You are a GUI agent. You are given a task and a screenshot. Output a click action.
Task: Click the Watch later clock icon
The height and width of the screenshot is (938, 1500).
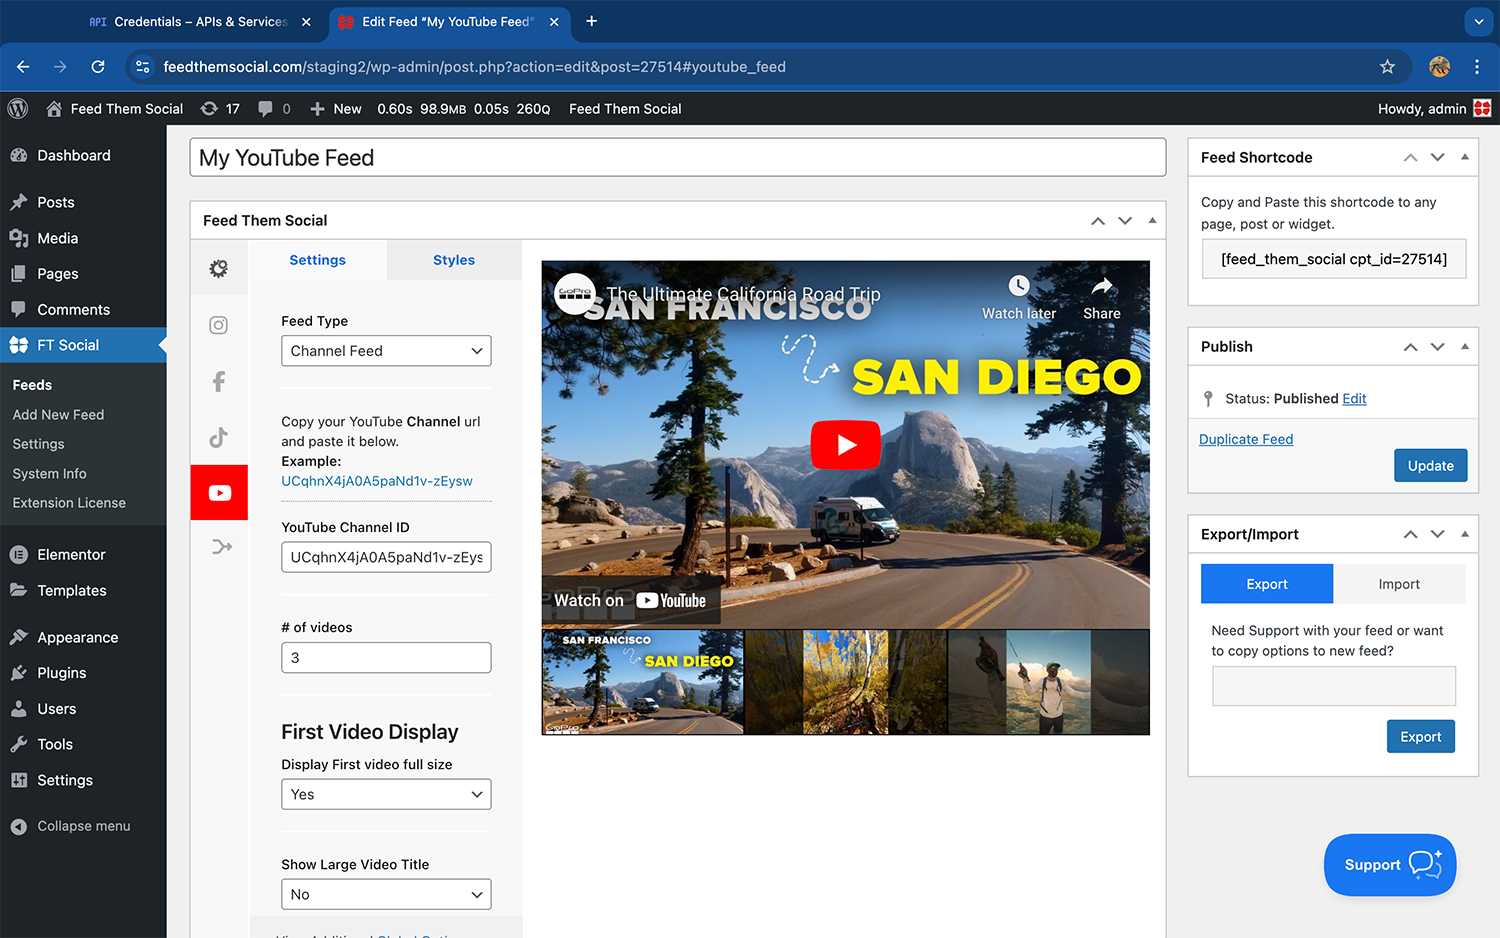1018,286
